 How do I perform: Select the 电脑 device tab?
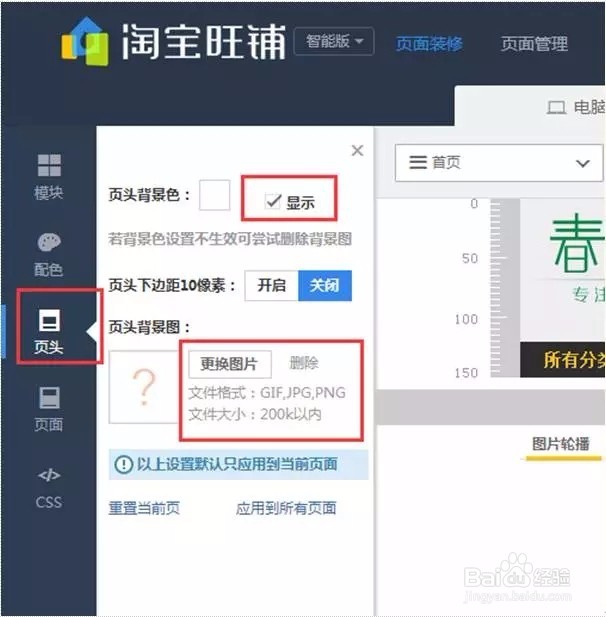(576, 107)
